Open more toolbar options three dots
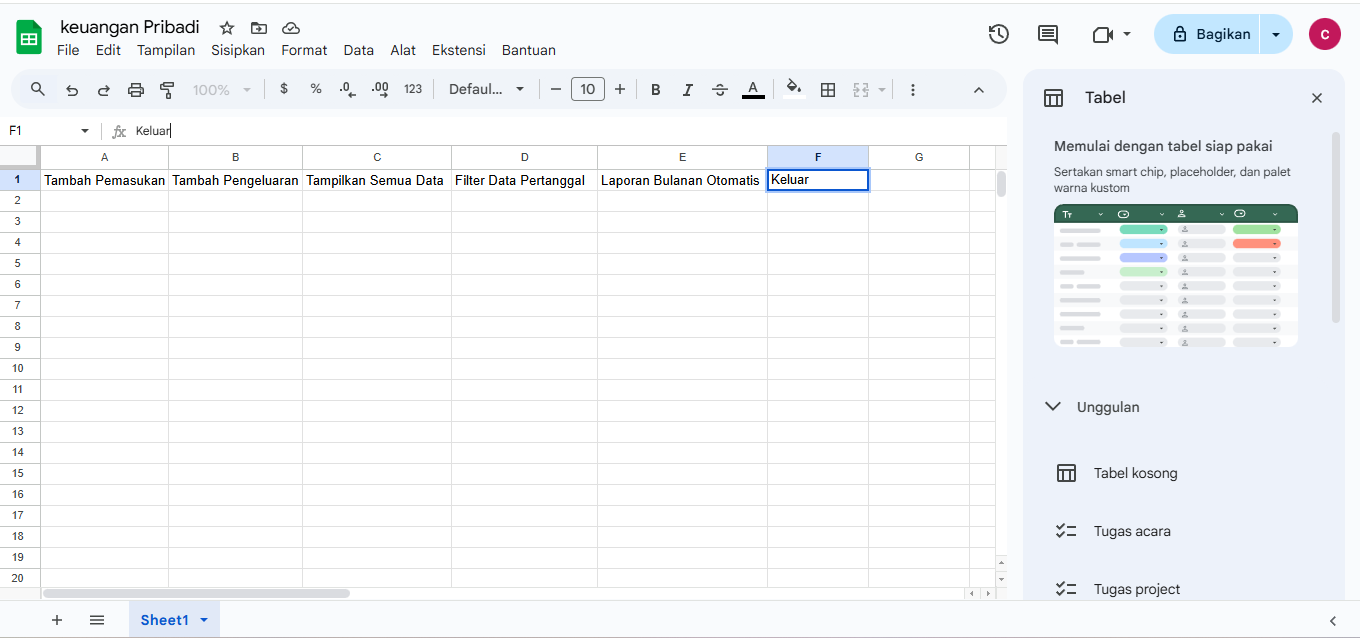This screenshot has height=638, width=1360. pyautogui.click(x=912, y=89)
